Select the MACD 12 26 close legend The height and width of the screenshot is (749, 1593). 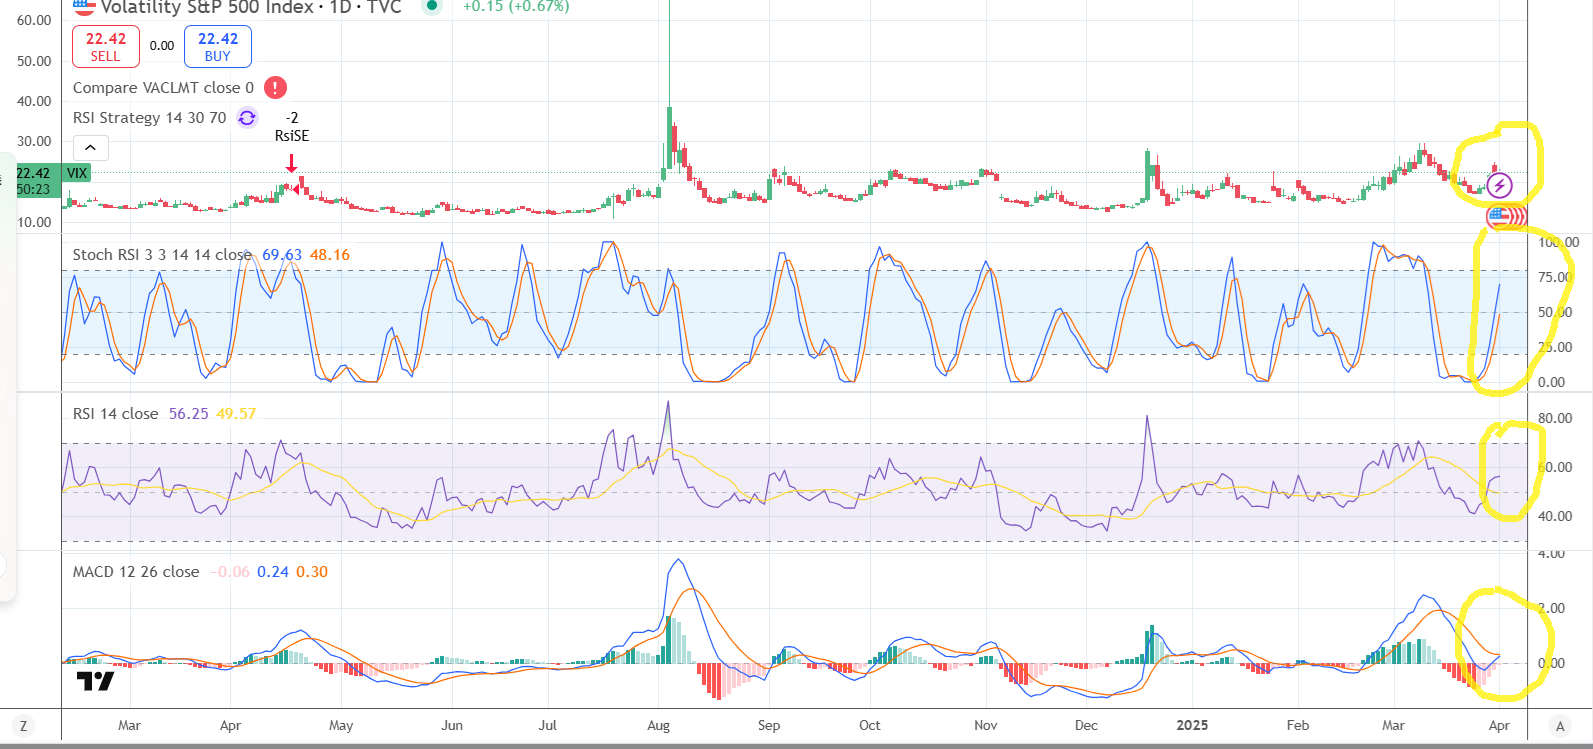[x=135, y=572]
